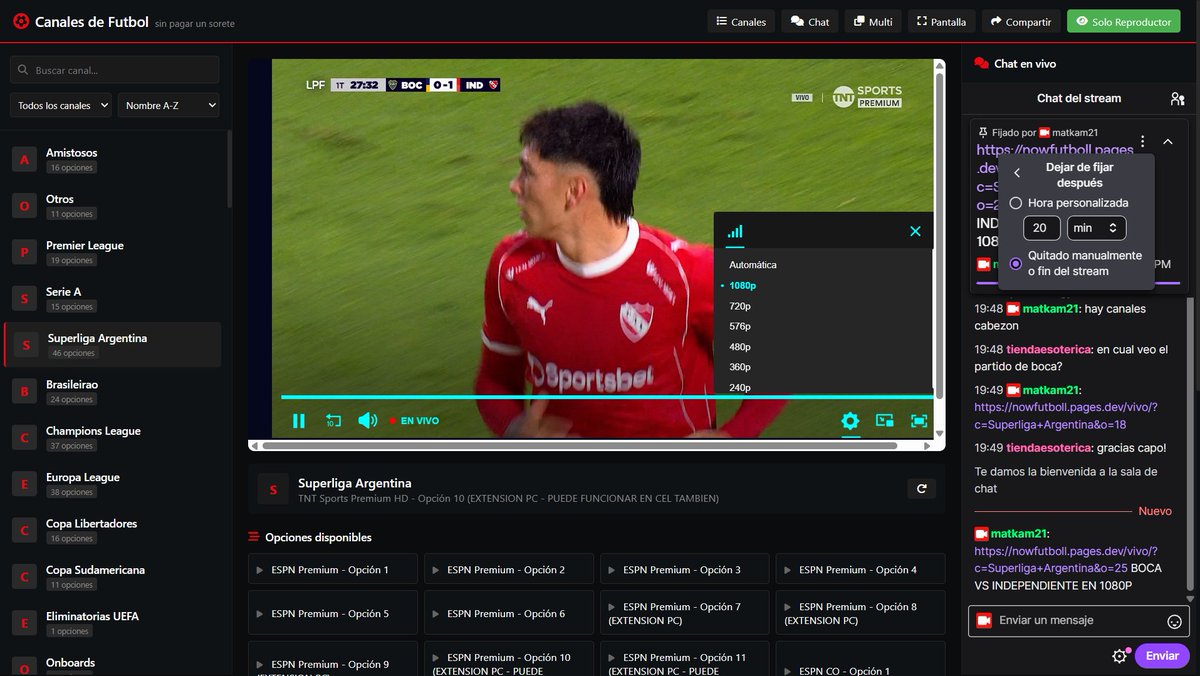Image resolution: width=1200 pixels, height=676 pixels.
Task: Click the rewind 10 seconds icon
Action: pos(333,420)
